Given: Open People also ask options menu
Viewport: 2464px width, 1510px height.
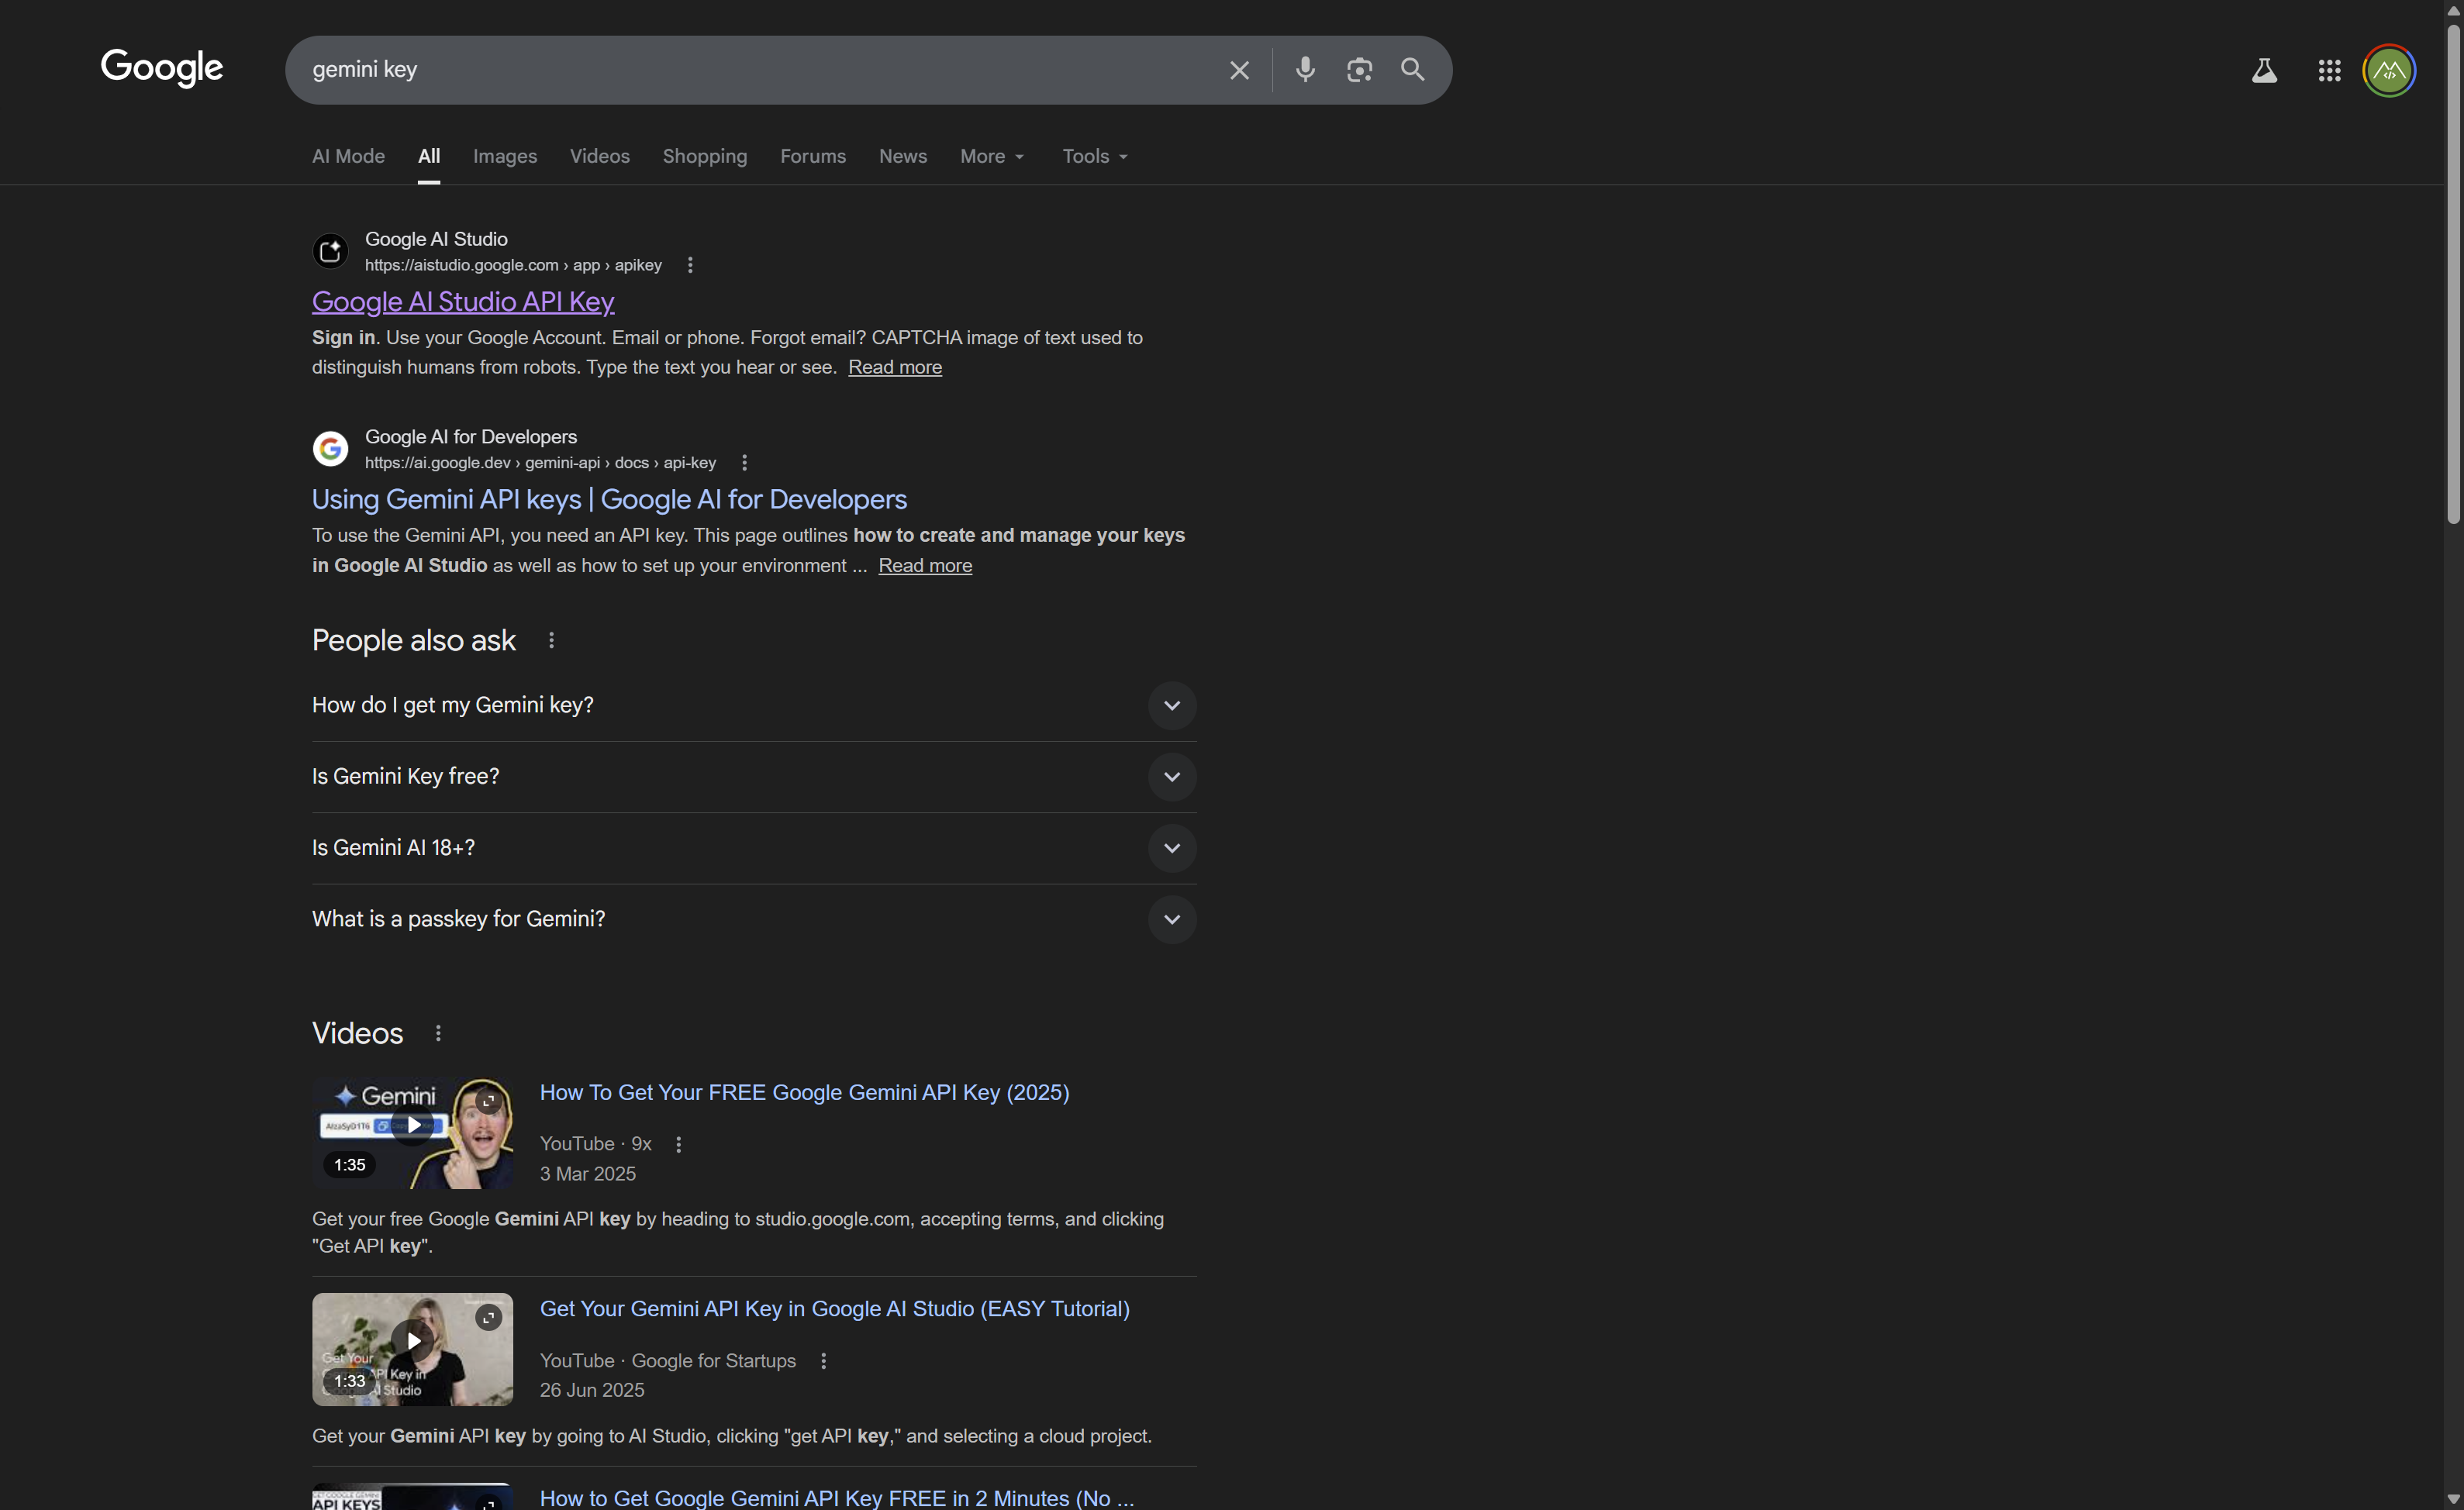Looking at the screenshot, I should (x=551, y=640).
